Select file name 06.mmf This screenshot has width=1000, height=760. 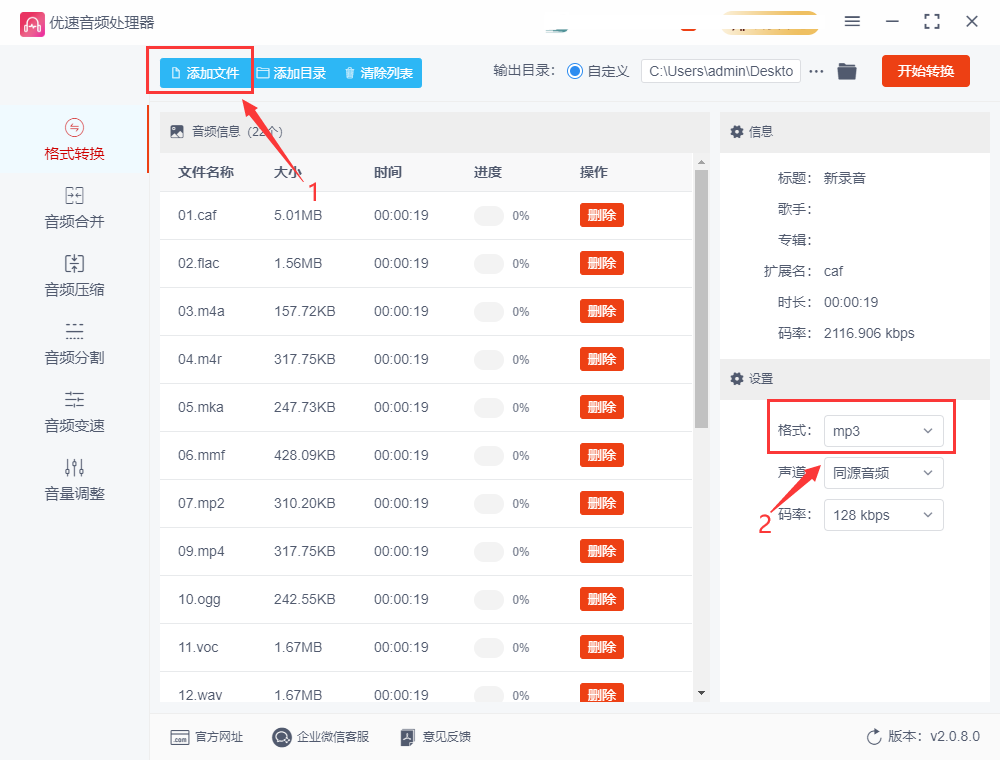[x=202, y=455]
